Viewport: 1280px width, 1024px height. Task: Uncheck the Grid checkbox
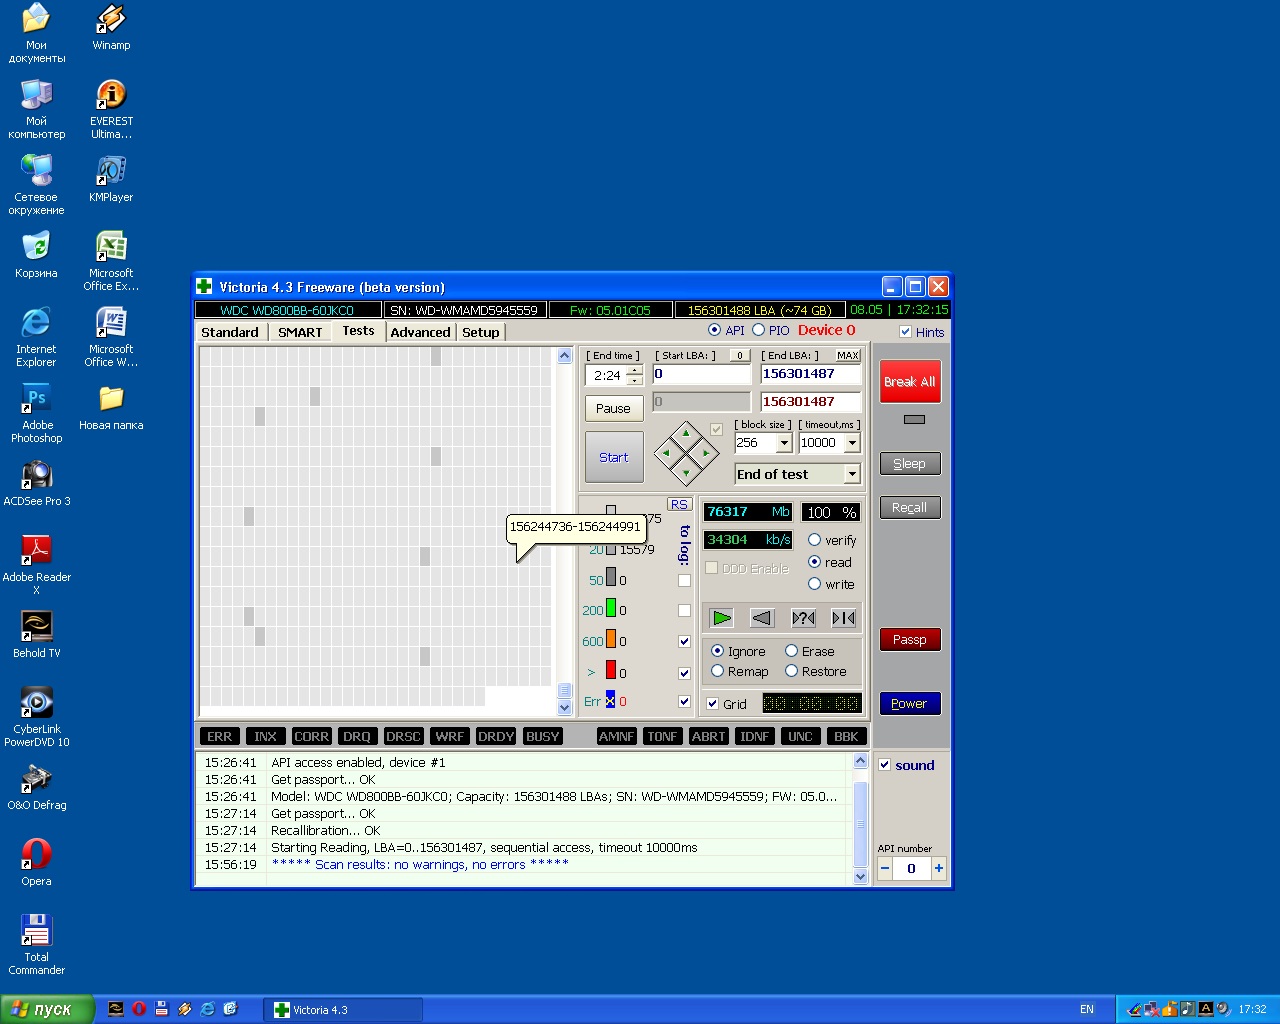(x=713, y=704)
